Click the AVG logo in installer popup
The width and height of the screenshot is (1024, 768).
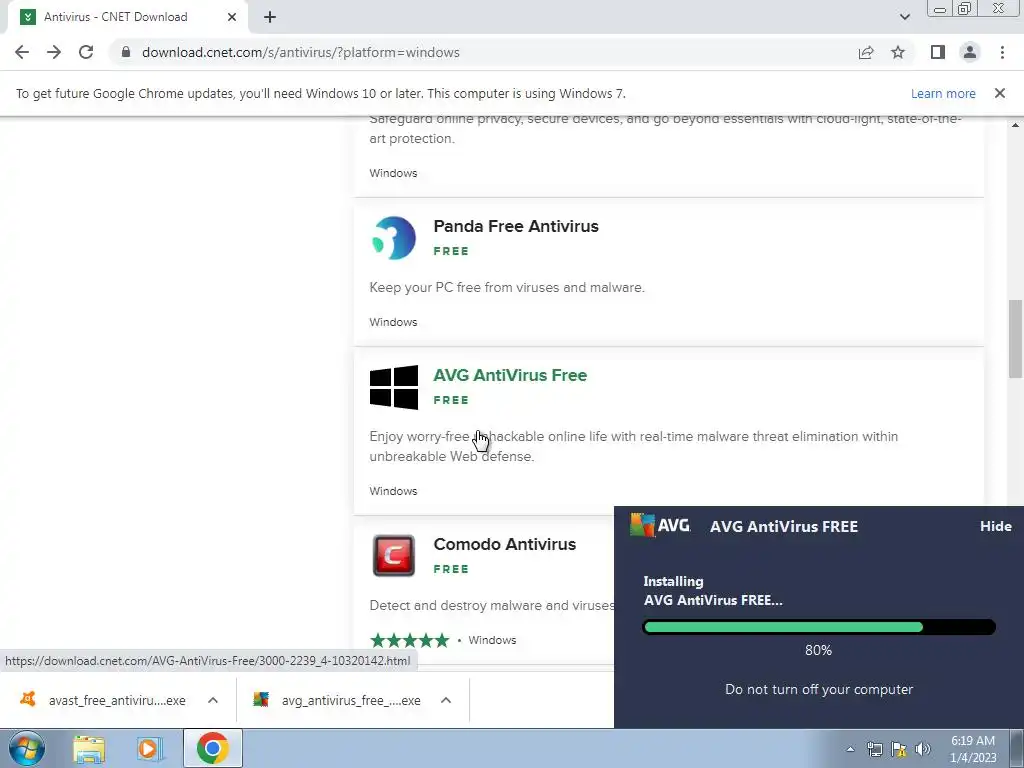click(660, 525)
